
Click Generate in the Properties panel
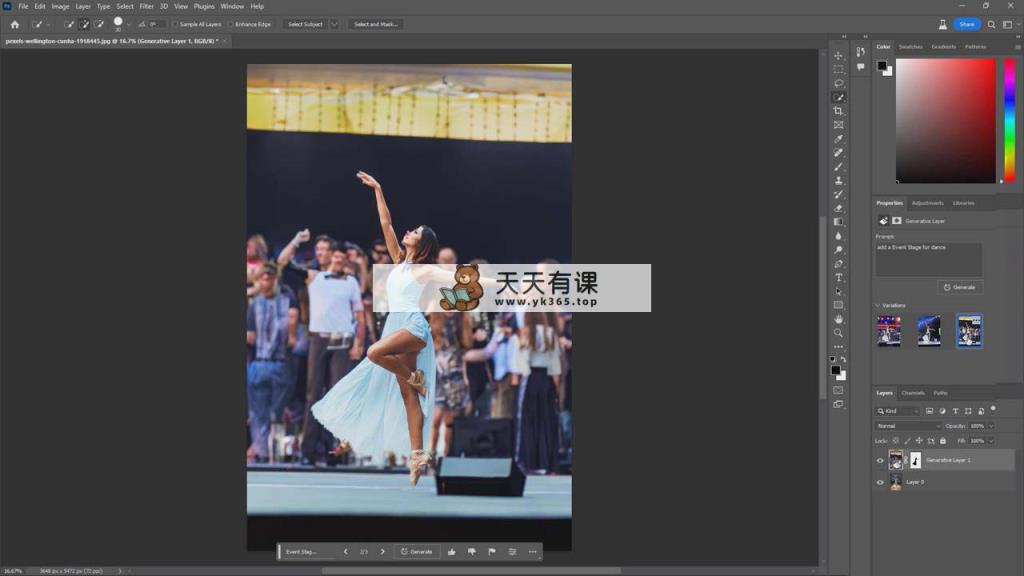959,287
